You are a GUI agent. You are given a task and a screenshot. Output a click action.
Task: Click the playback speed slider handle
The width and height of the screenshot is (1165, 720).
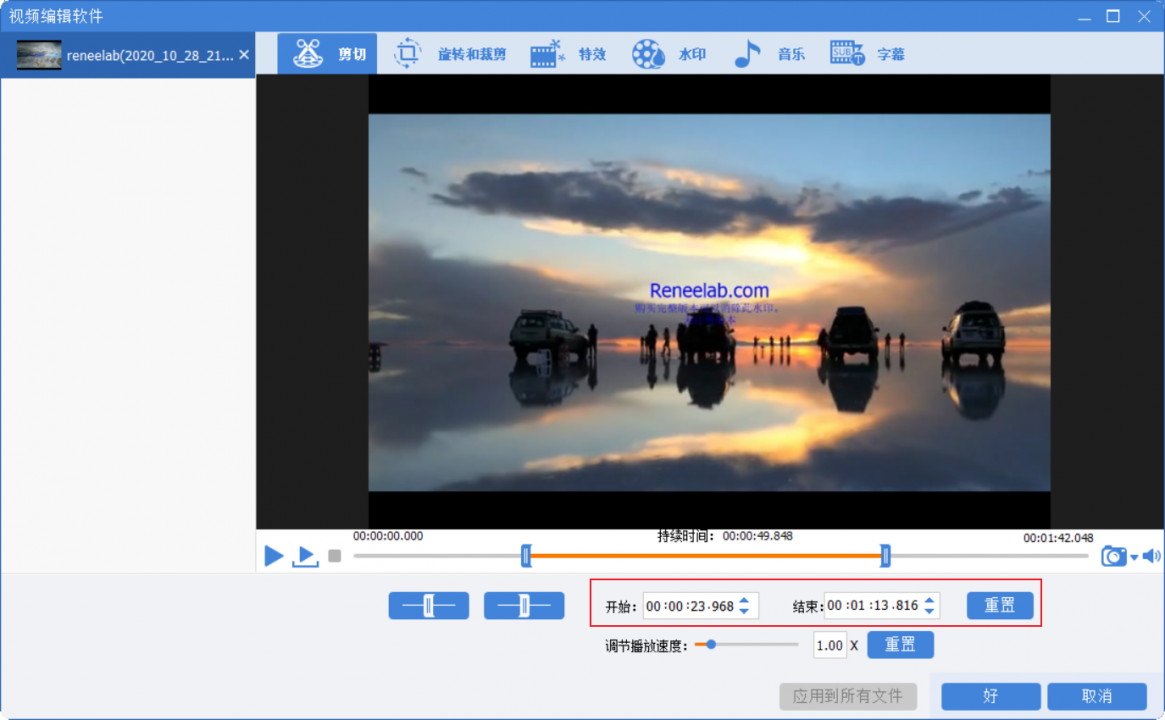click(x=710, y=645)
